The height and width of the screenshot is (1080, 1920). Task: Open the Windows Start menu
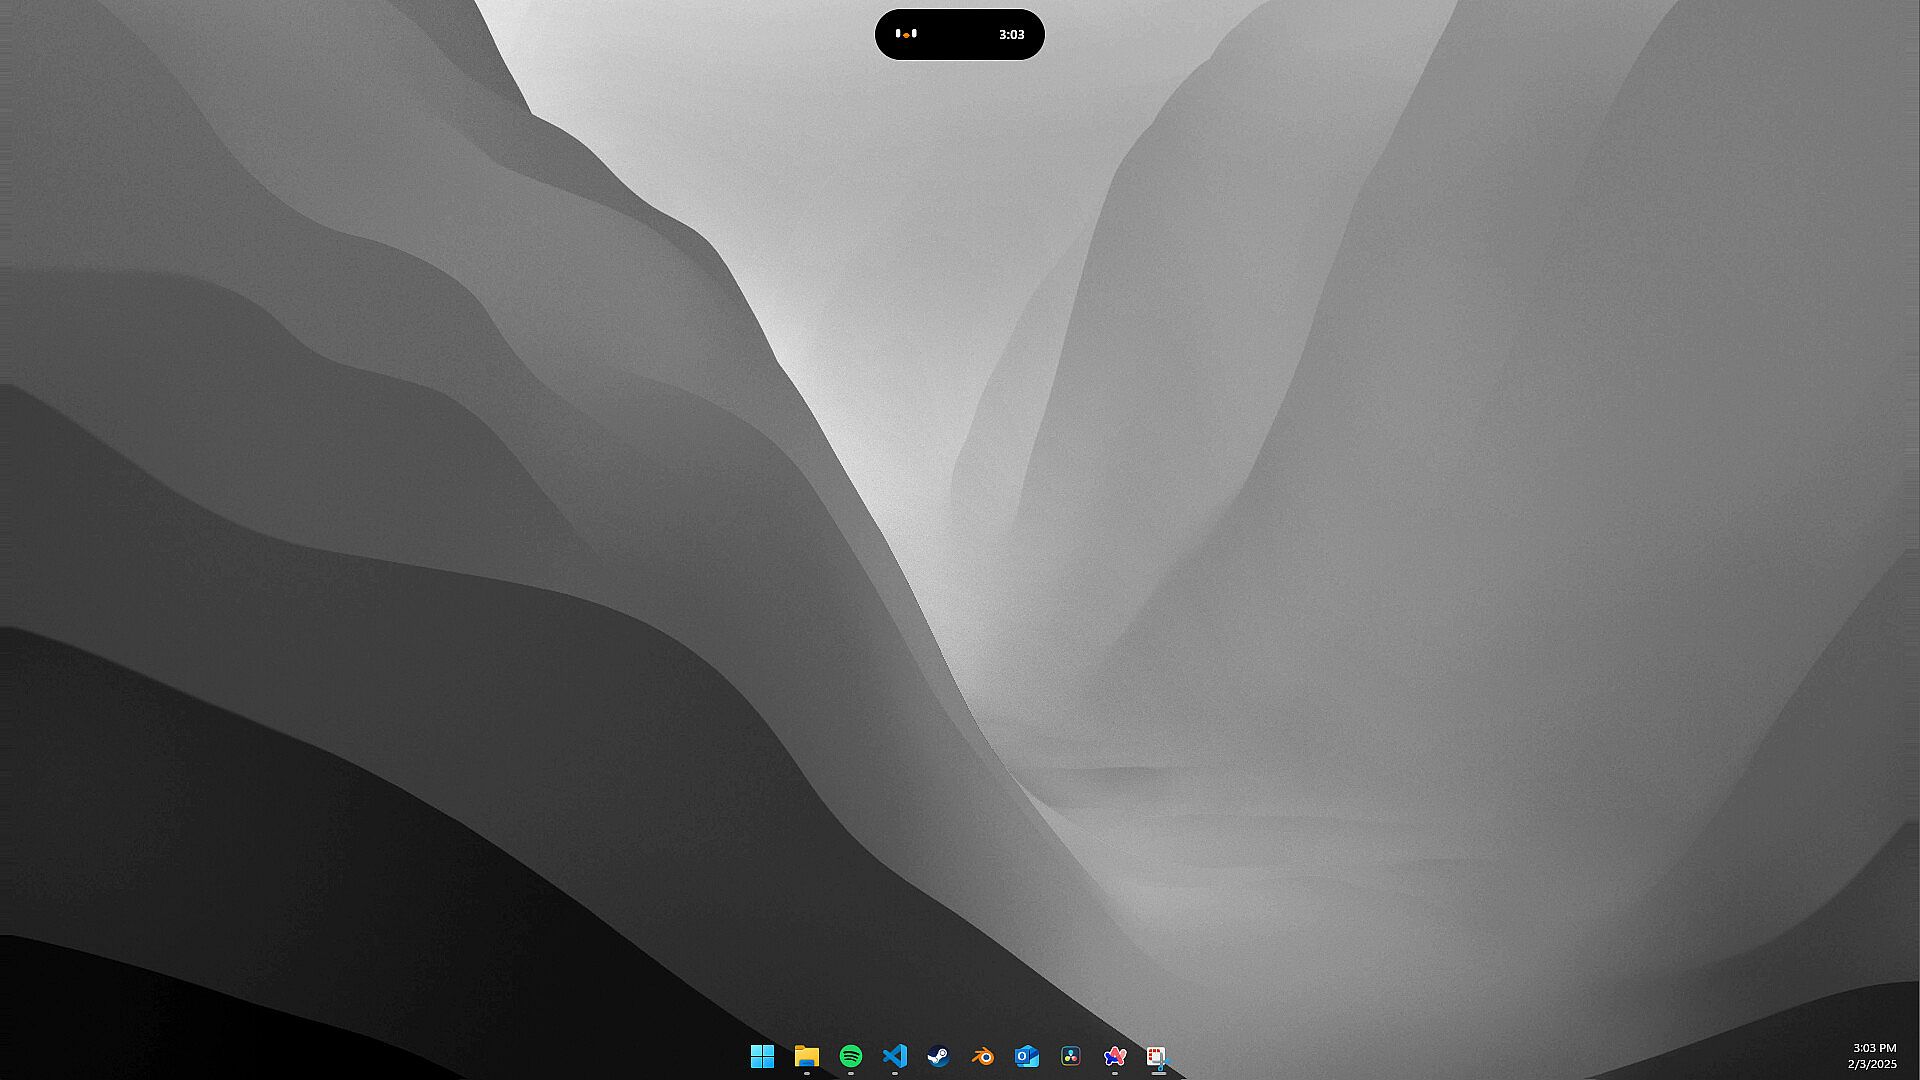[762, 1056]
